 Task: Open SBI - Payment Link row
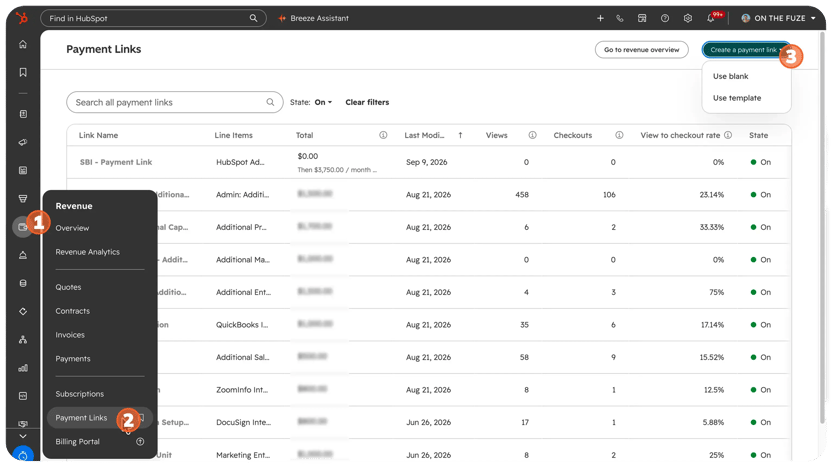(116, 162)
